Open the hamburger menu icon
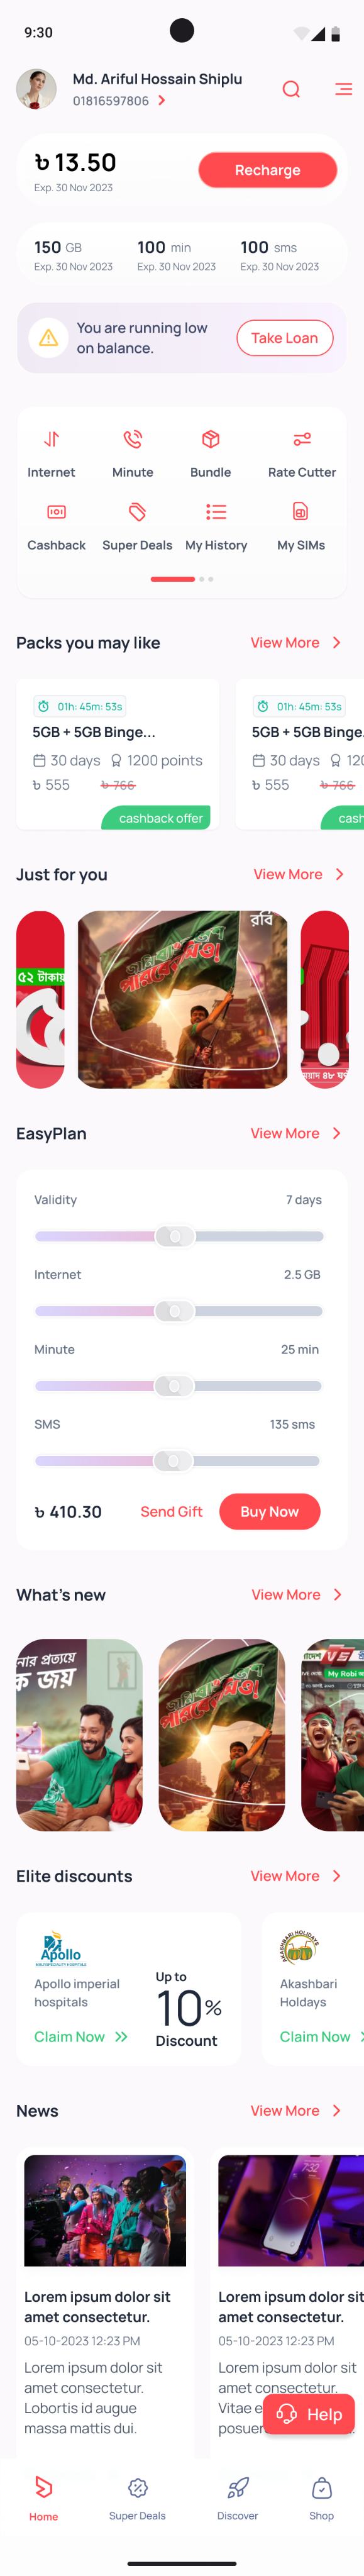This screenshot has height=2576, width=364. (343, 89)
